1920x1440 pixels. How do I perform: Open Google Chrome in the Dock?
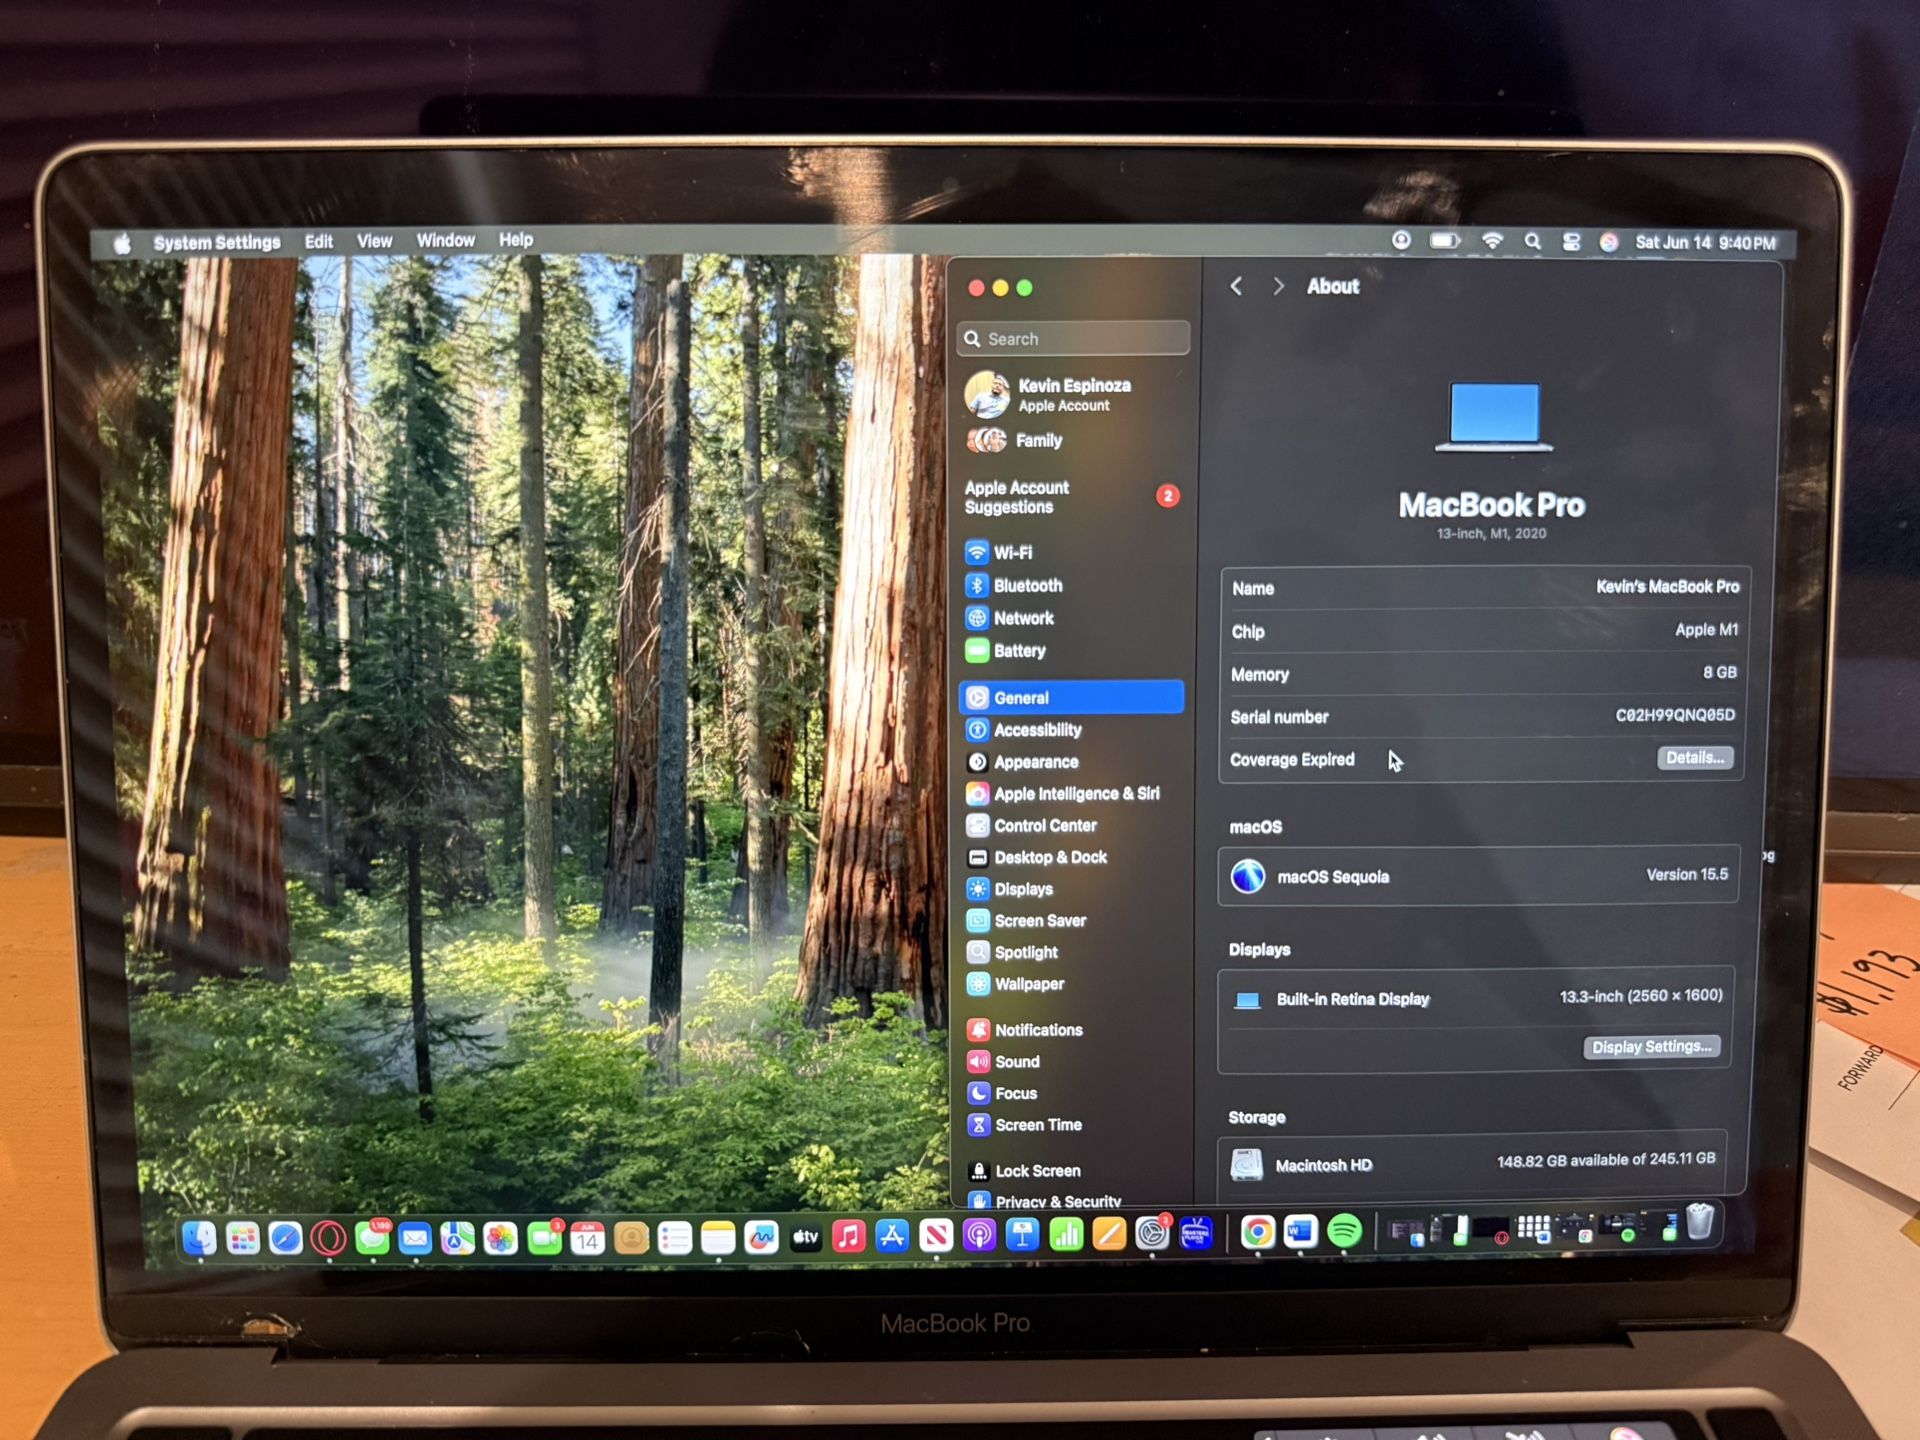pos(1258,1232)
